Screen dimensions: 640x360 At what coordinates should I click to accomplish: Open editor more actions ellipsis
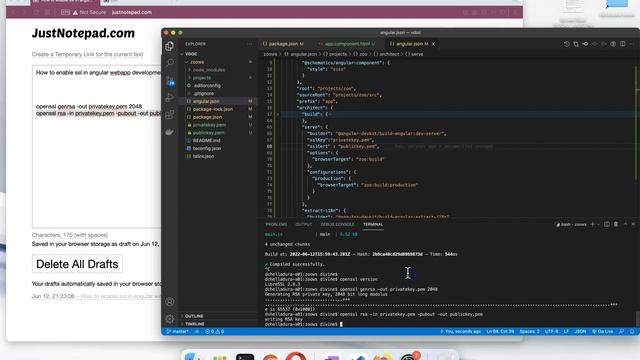(632, 44)
